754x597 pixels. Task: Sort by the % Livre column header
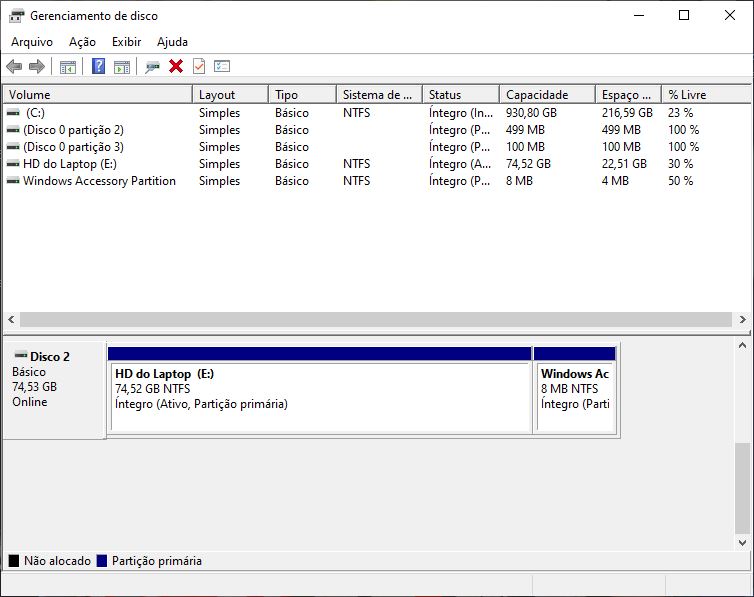tap(705, 94)
